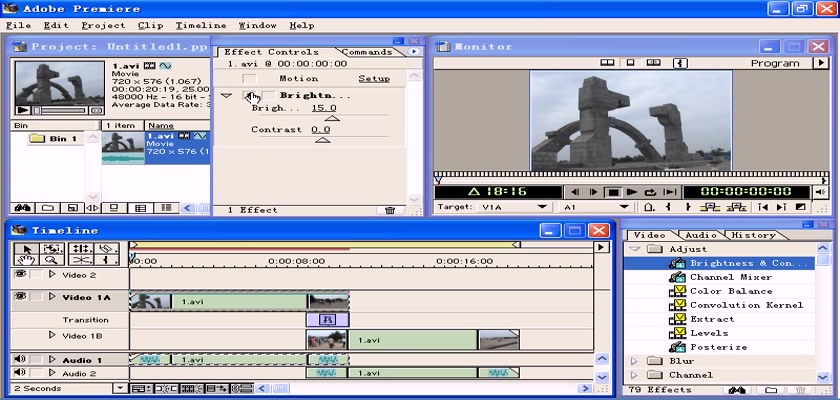The width and height of the screenshot is (840, 400).
Task: Open the Target A1 audio dropdown
Action: point(624,207)
